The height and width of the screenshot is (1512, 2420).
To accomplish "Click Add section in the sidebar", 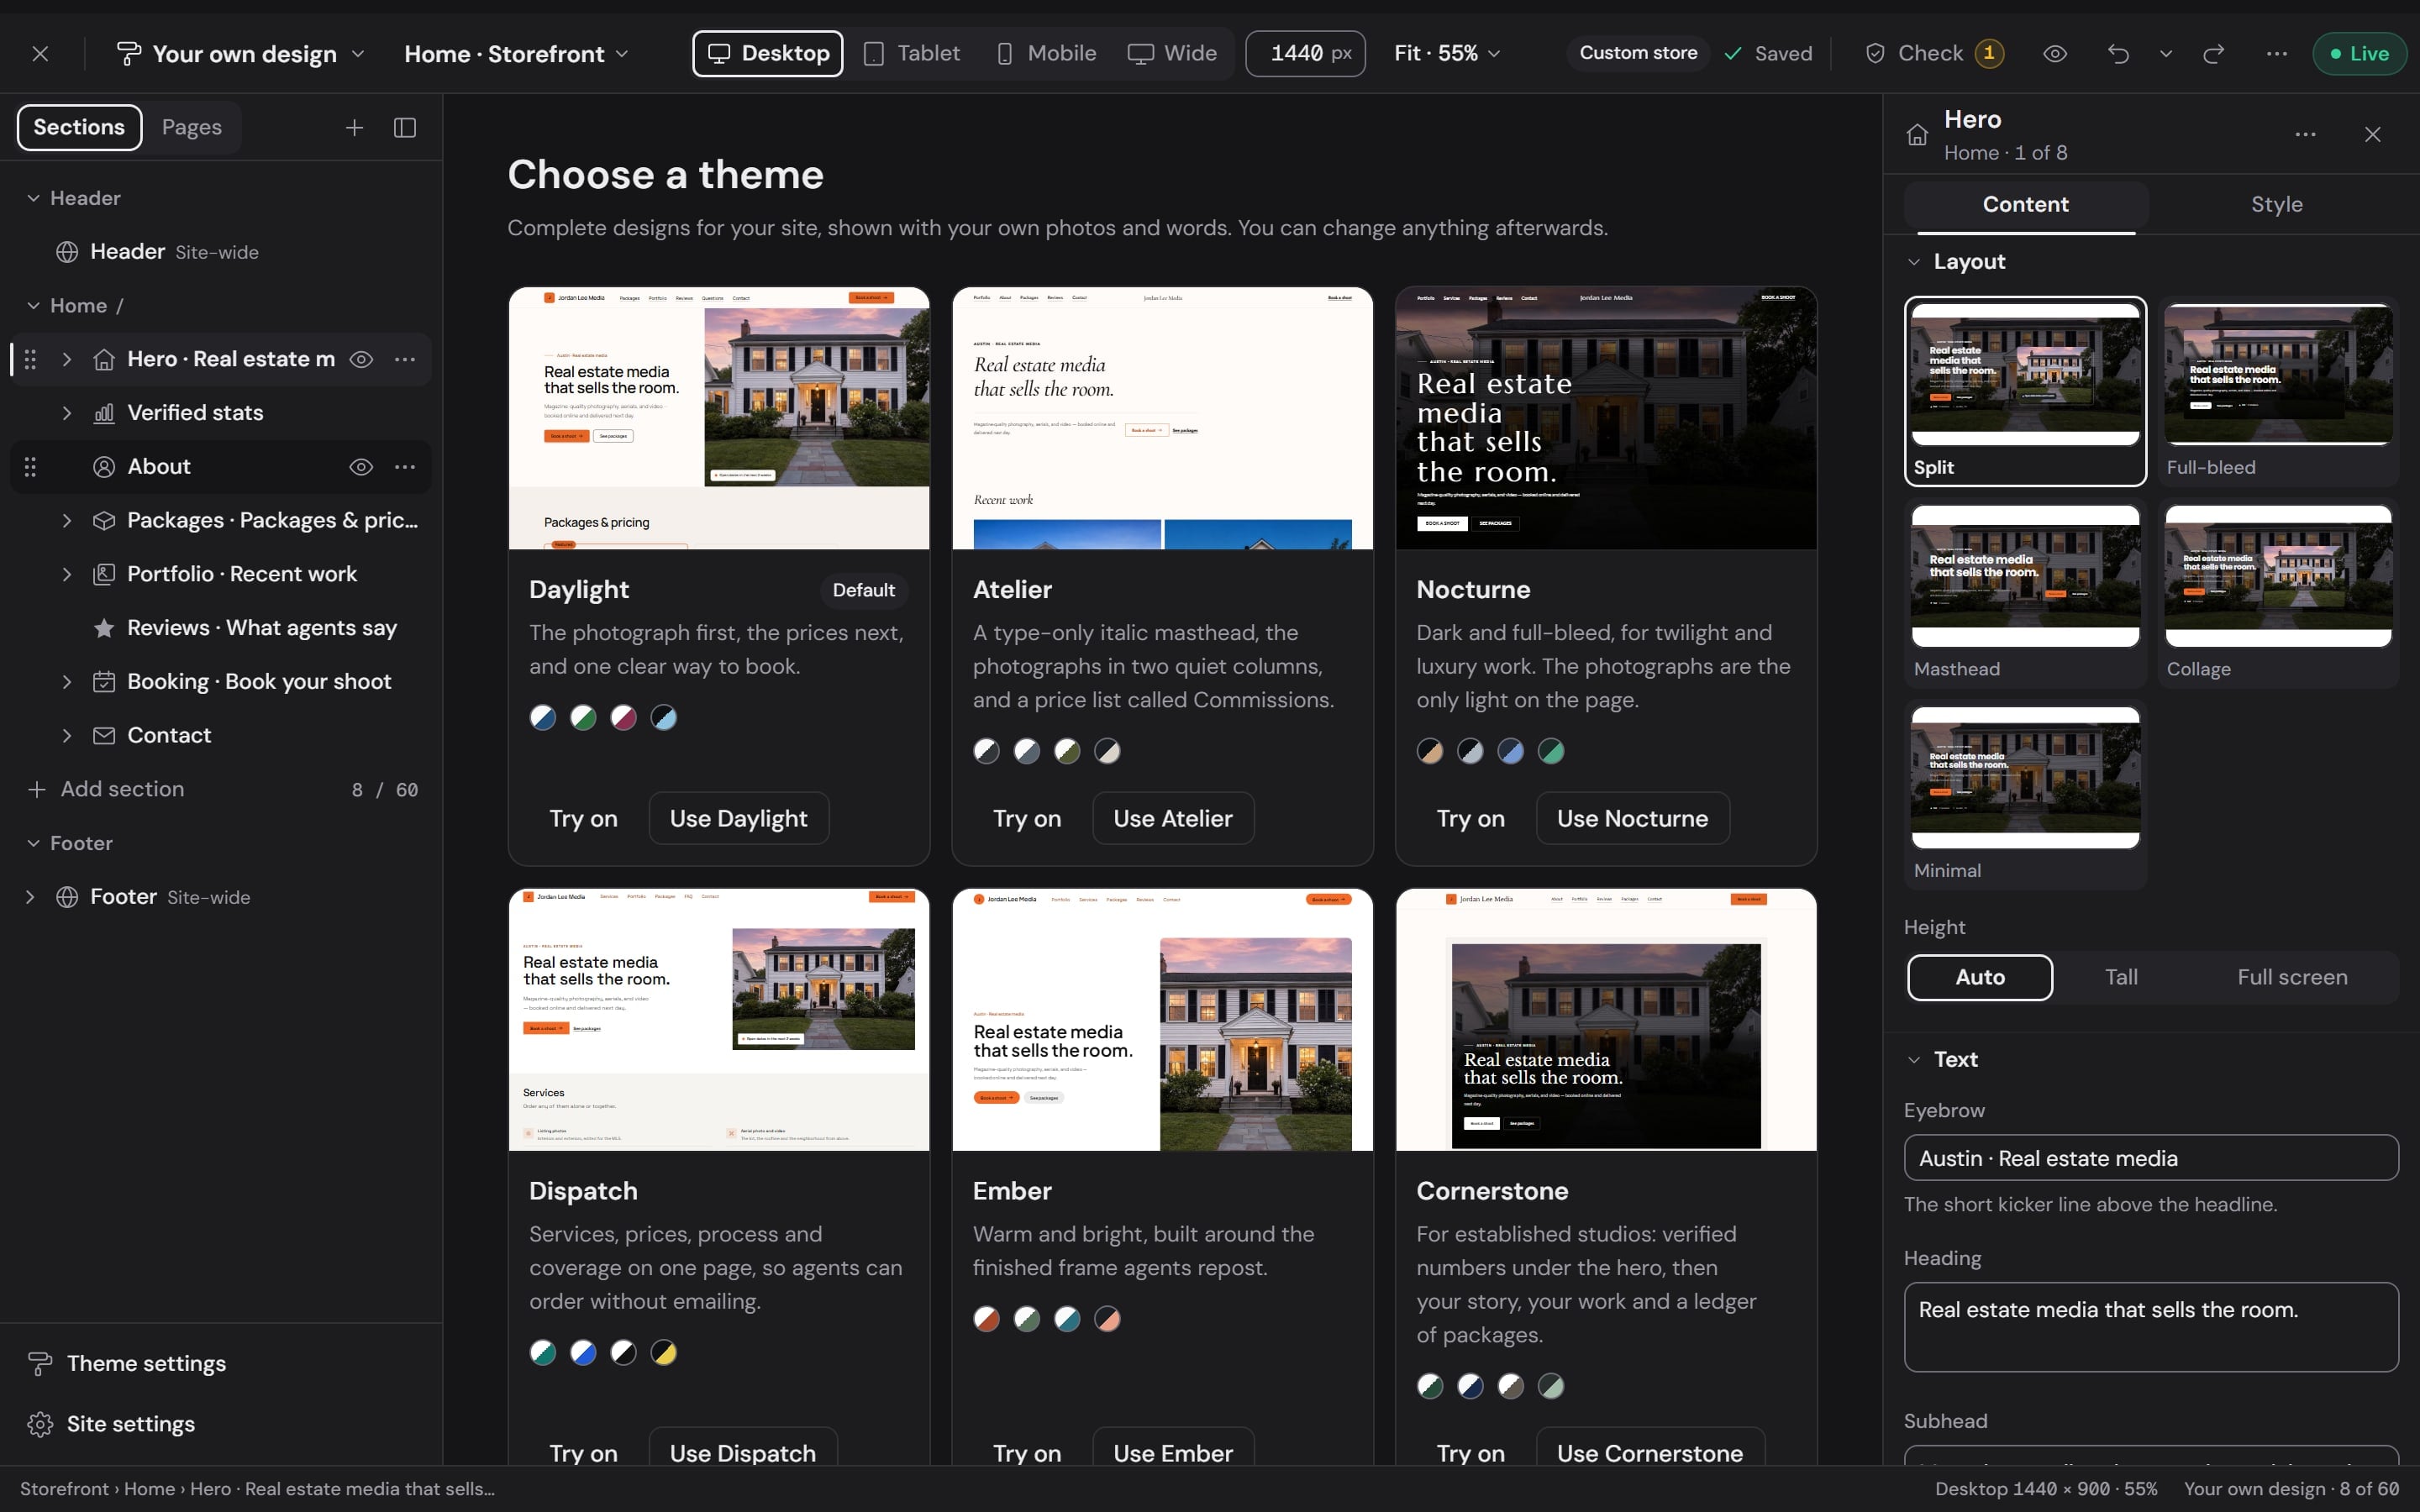I will click(122, 789).
